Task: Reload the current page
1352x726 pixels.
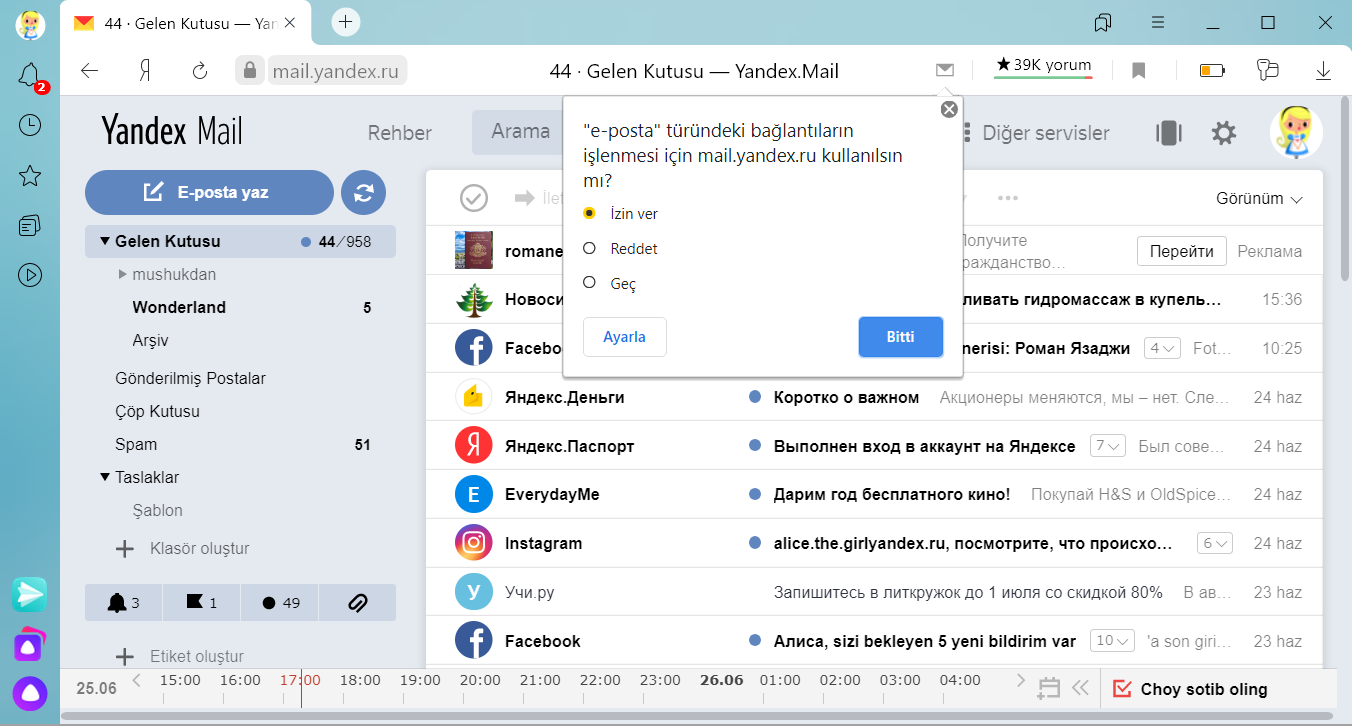Action: click(200, 70)
